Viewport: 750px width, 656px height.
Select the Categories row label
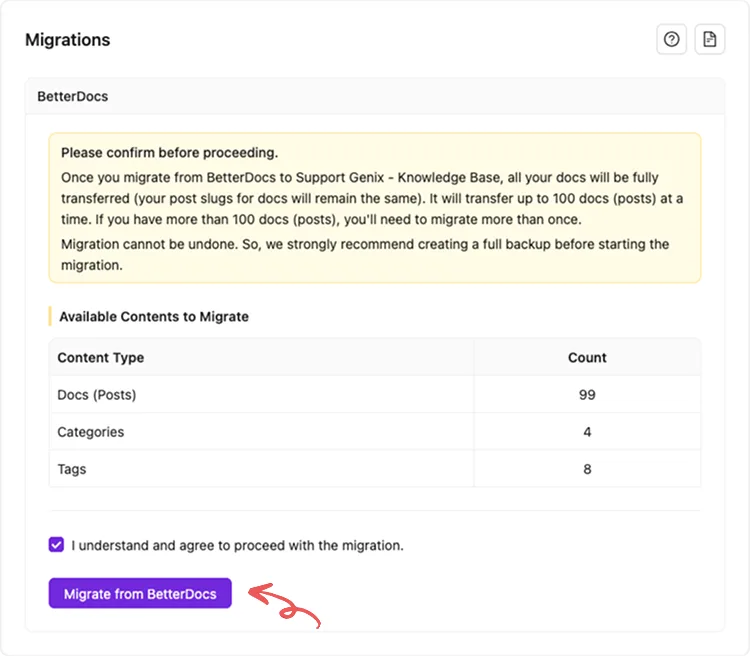[90, 432]
